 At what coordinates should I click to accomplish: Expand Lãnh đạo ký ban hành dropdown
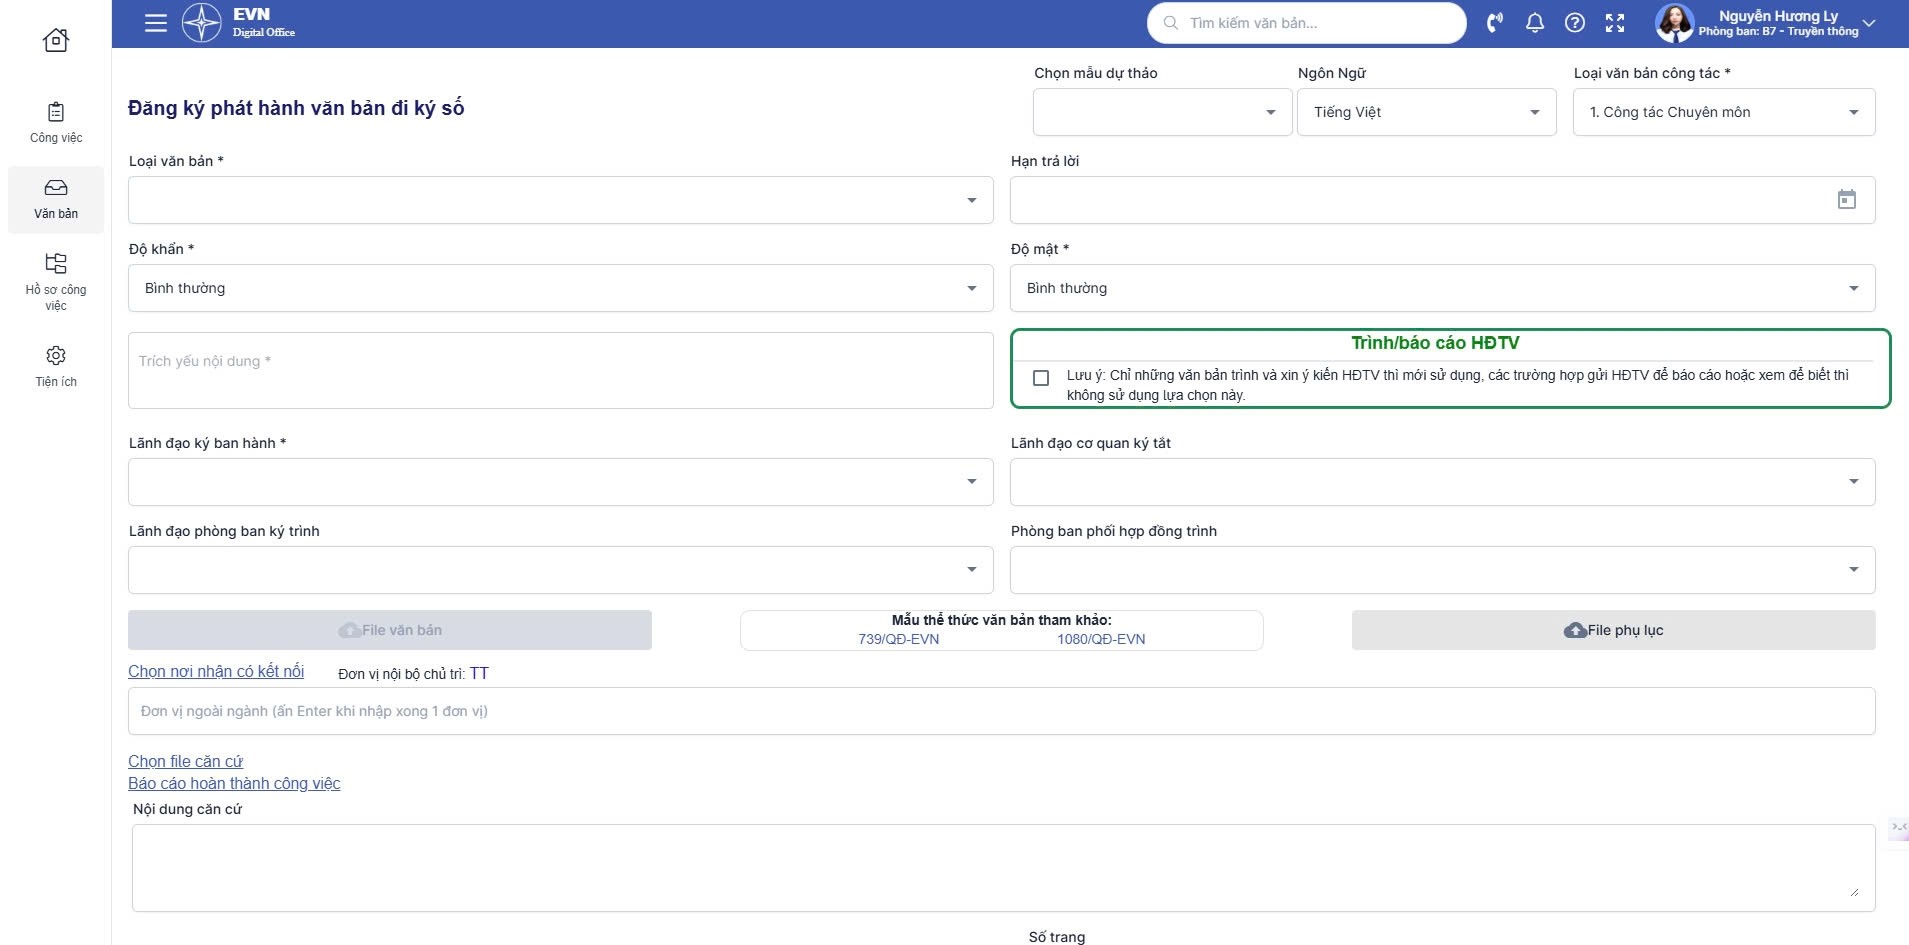tap(560, 482)
